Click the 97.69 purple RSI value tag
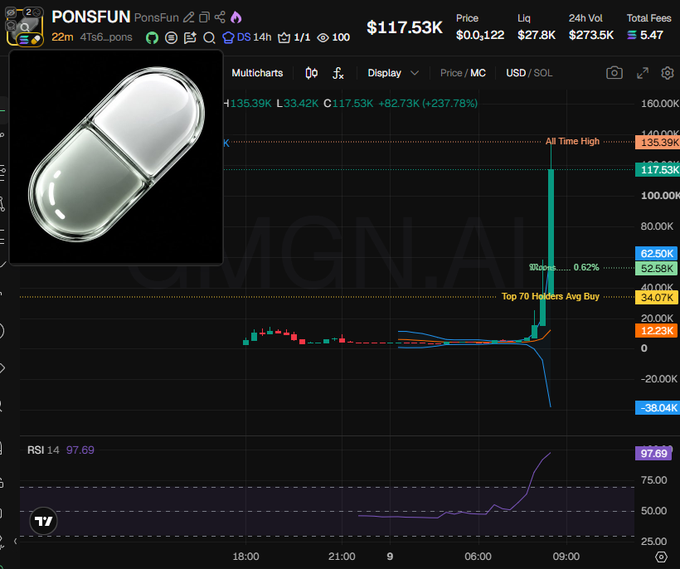Screen dimensions: 680x569 tap(654, 454)
